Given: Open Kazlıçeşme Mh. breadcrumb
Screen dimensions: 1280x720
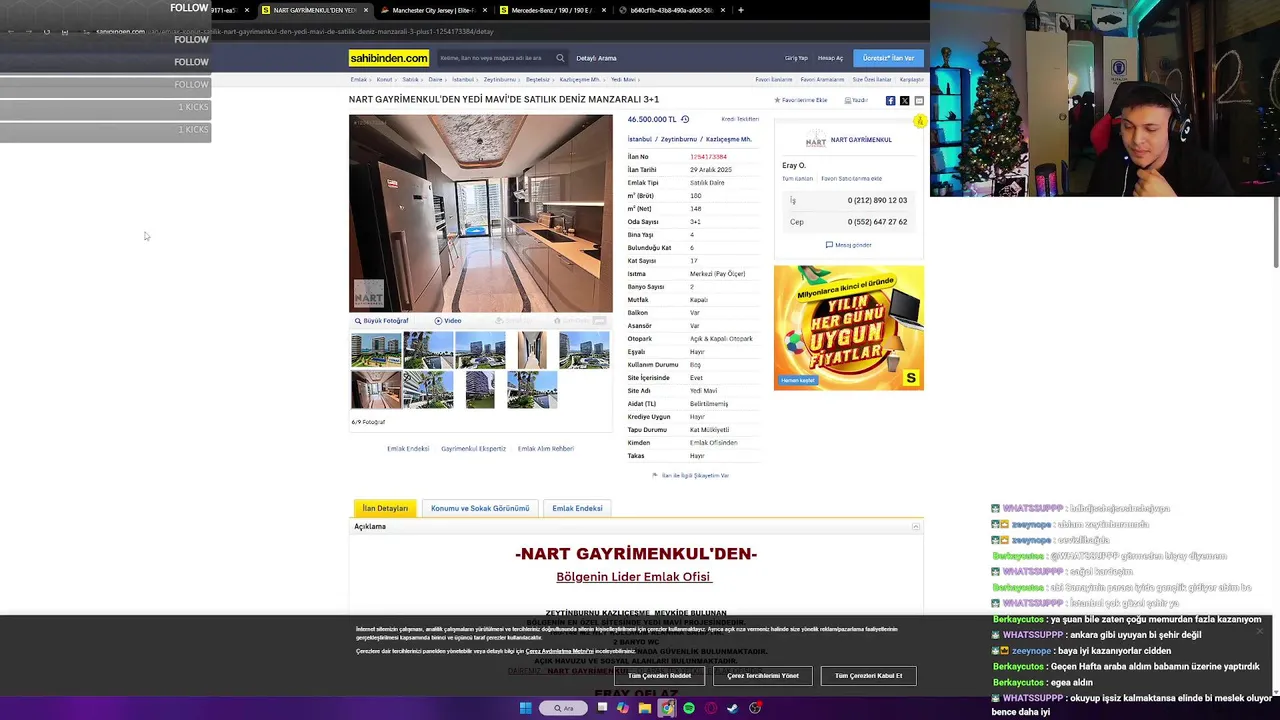Looking at the screenshot, I should pyautogui.click(x=580, y=79).
